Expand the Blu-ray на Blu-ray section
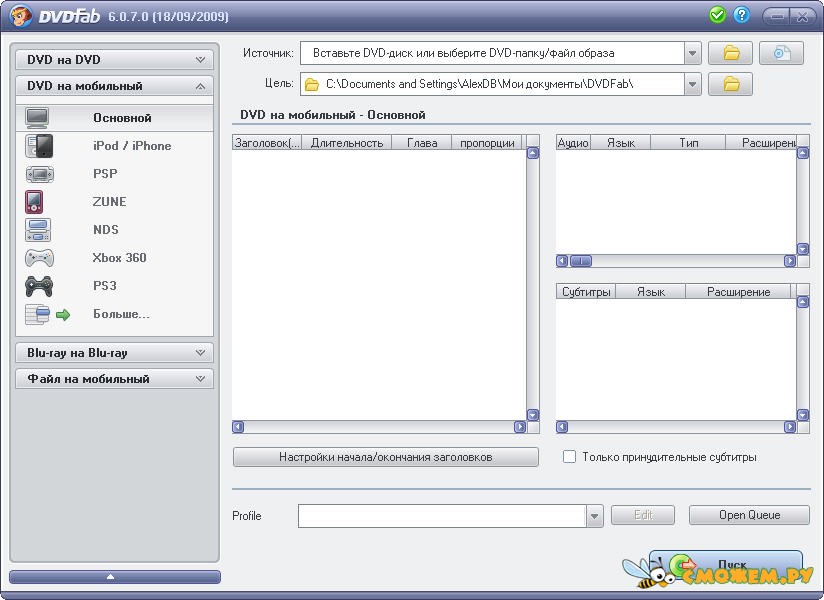Image resolution: width=824 pixels, height=600 pixels. tap(115, 353)
